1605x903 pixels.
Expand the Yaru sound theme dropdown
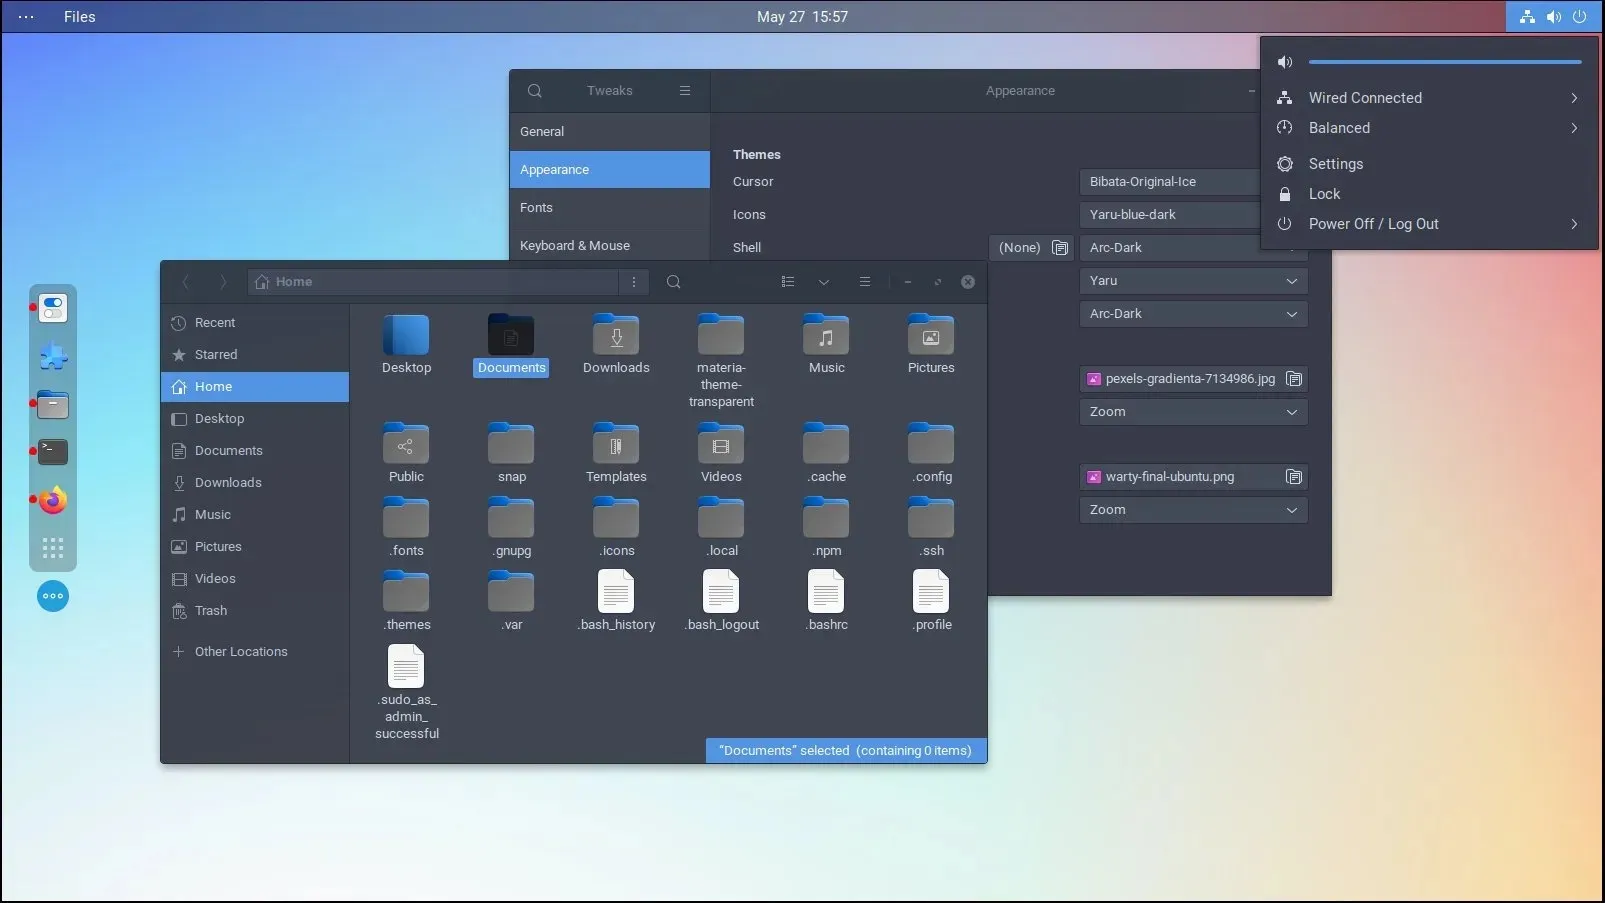(x=1192, y=281)
